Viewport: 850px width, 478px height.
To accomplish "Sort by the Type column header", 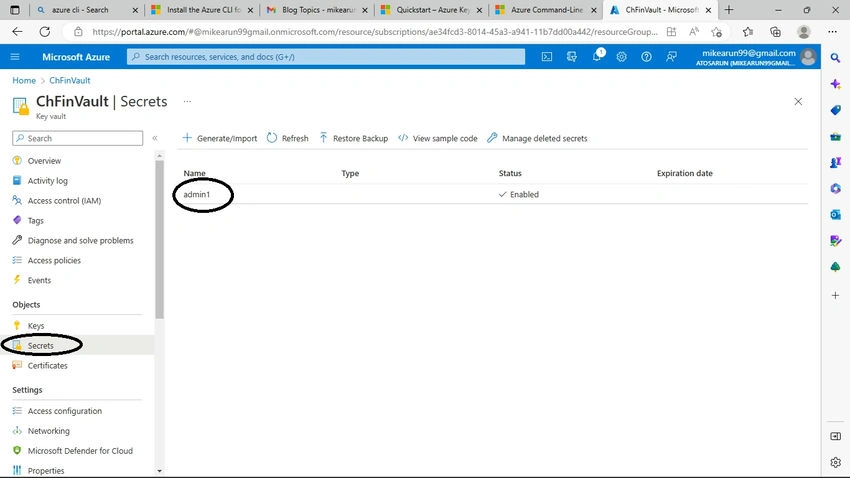I will [x=350, y=173].
